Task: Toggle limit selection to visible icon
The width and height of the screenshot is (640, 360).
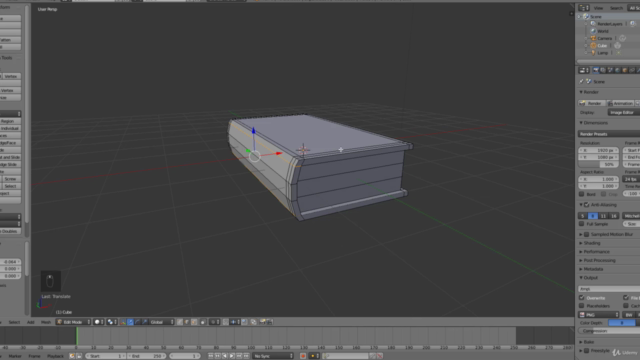Action: (203, 322)
